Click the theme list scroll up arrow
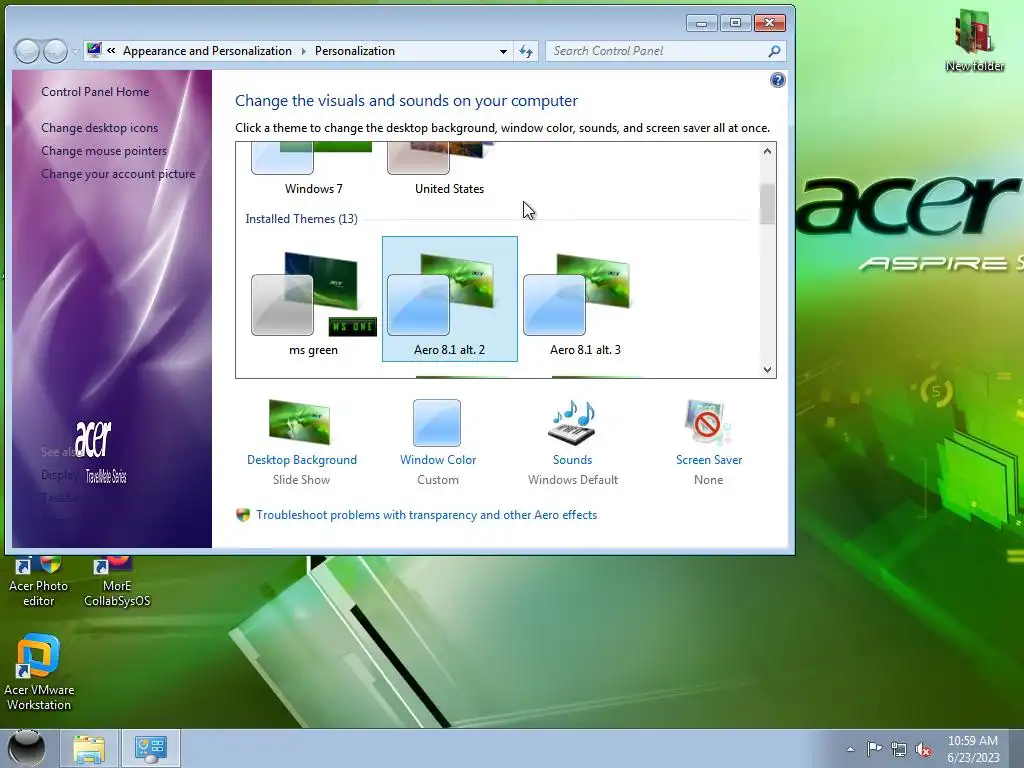 (x=767, y=151)
